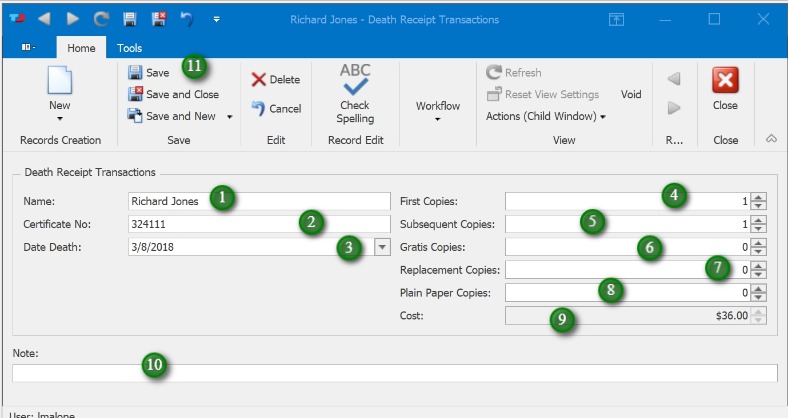Image resolution: width=788 pixels, height=418 pixels.
Task: Click Save and New button
Action: 180,117
